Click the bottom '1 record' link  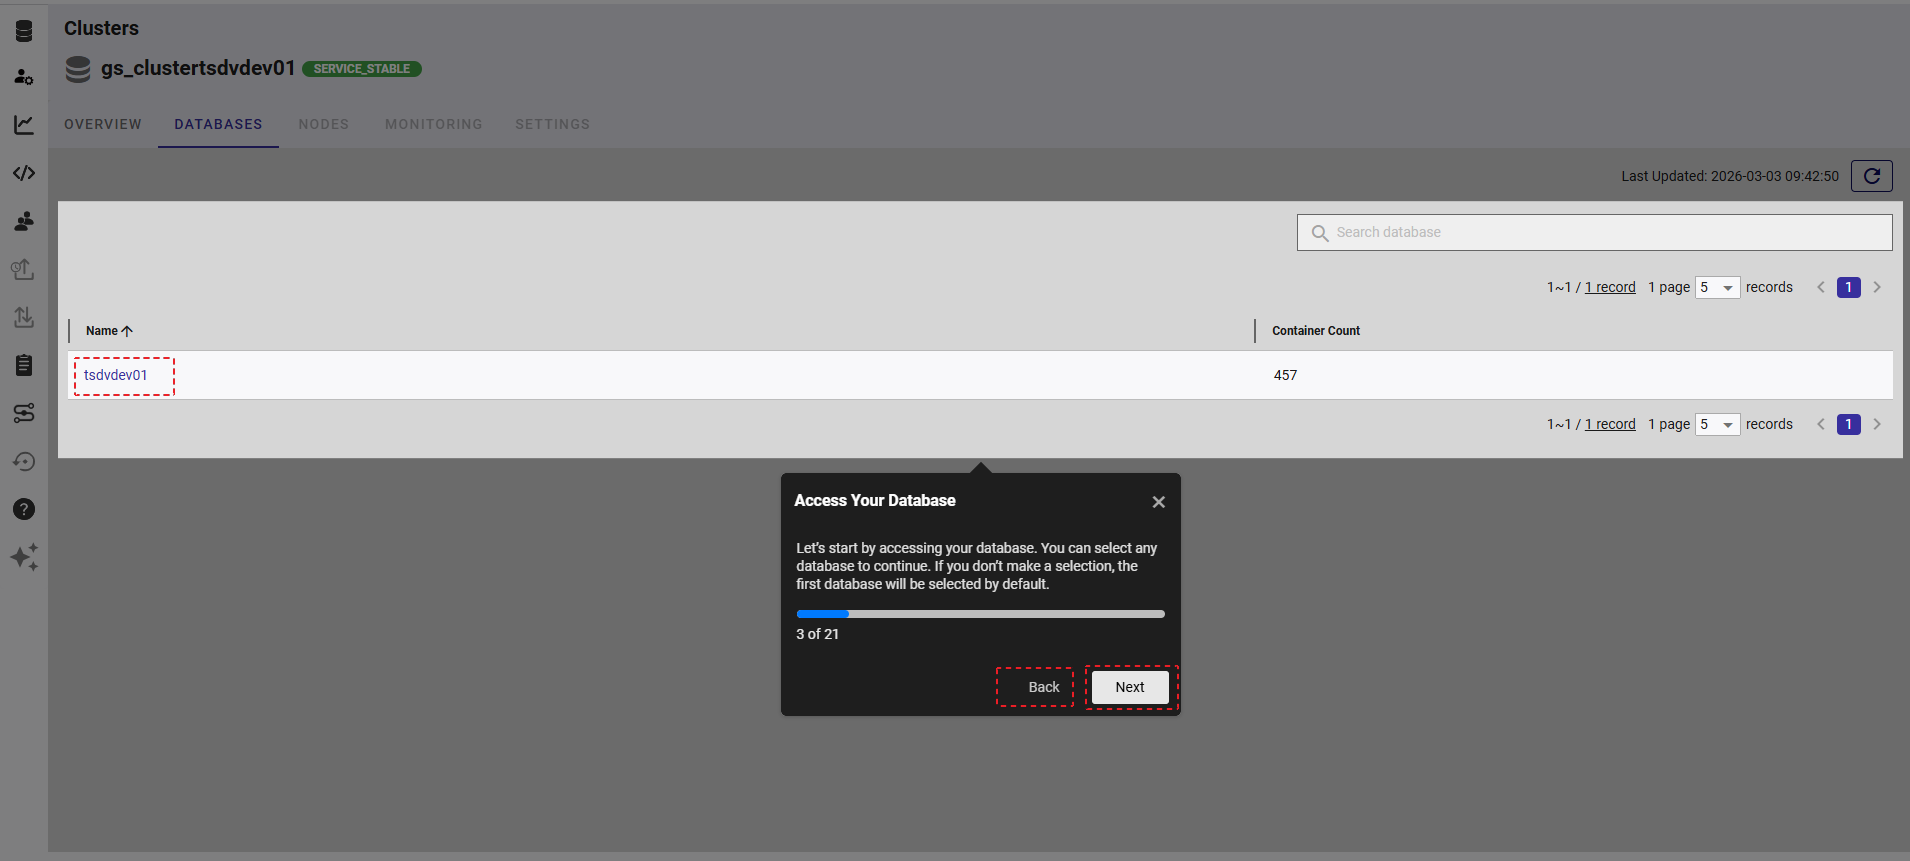coord(1610,424)
